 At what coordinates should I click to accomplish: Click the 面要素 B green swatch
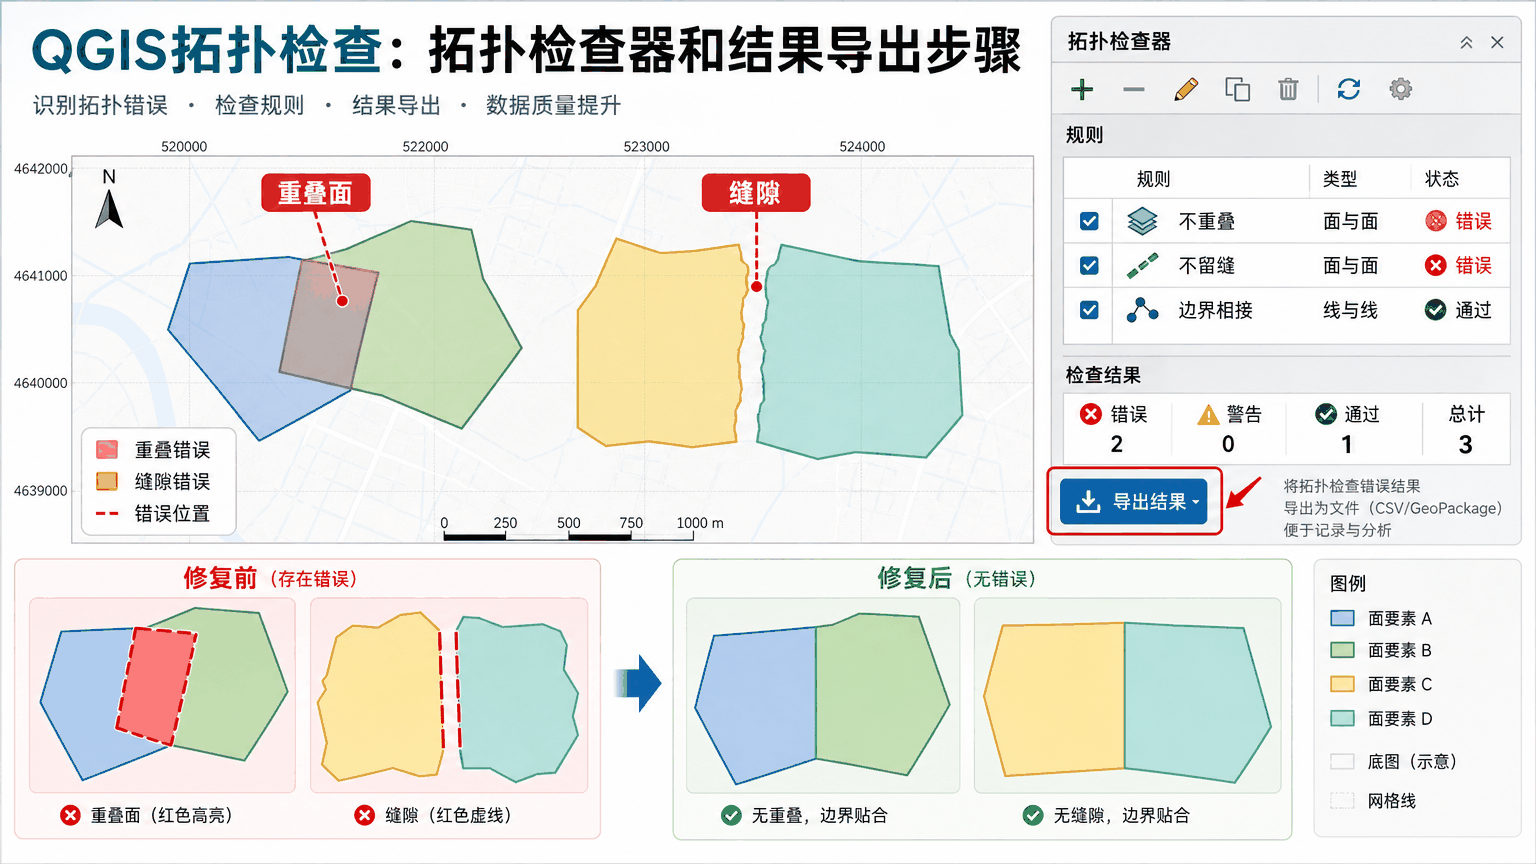(x=1342, y=650)
